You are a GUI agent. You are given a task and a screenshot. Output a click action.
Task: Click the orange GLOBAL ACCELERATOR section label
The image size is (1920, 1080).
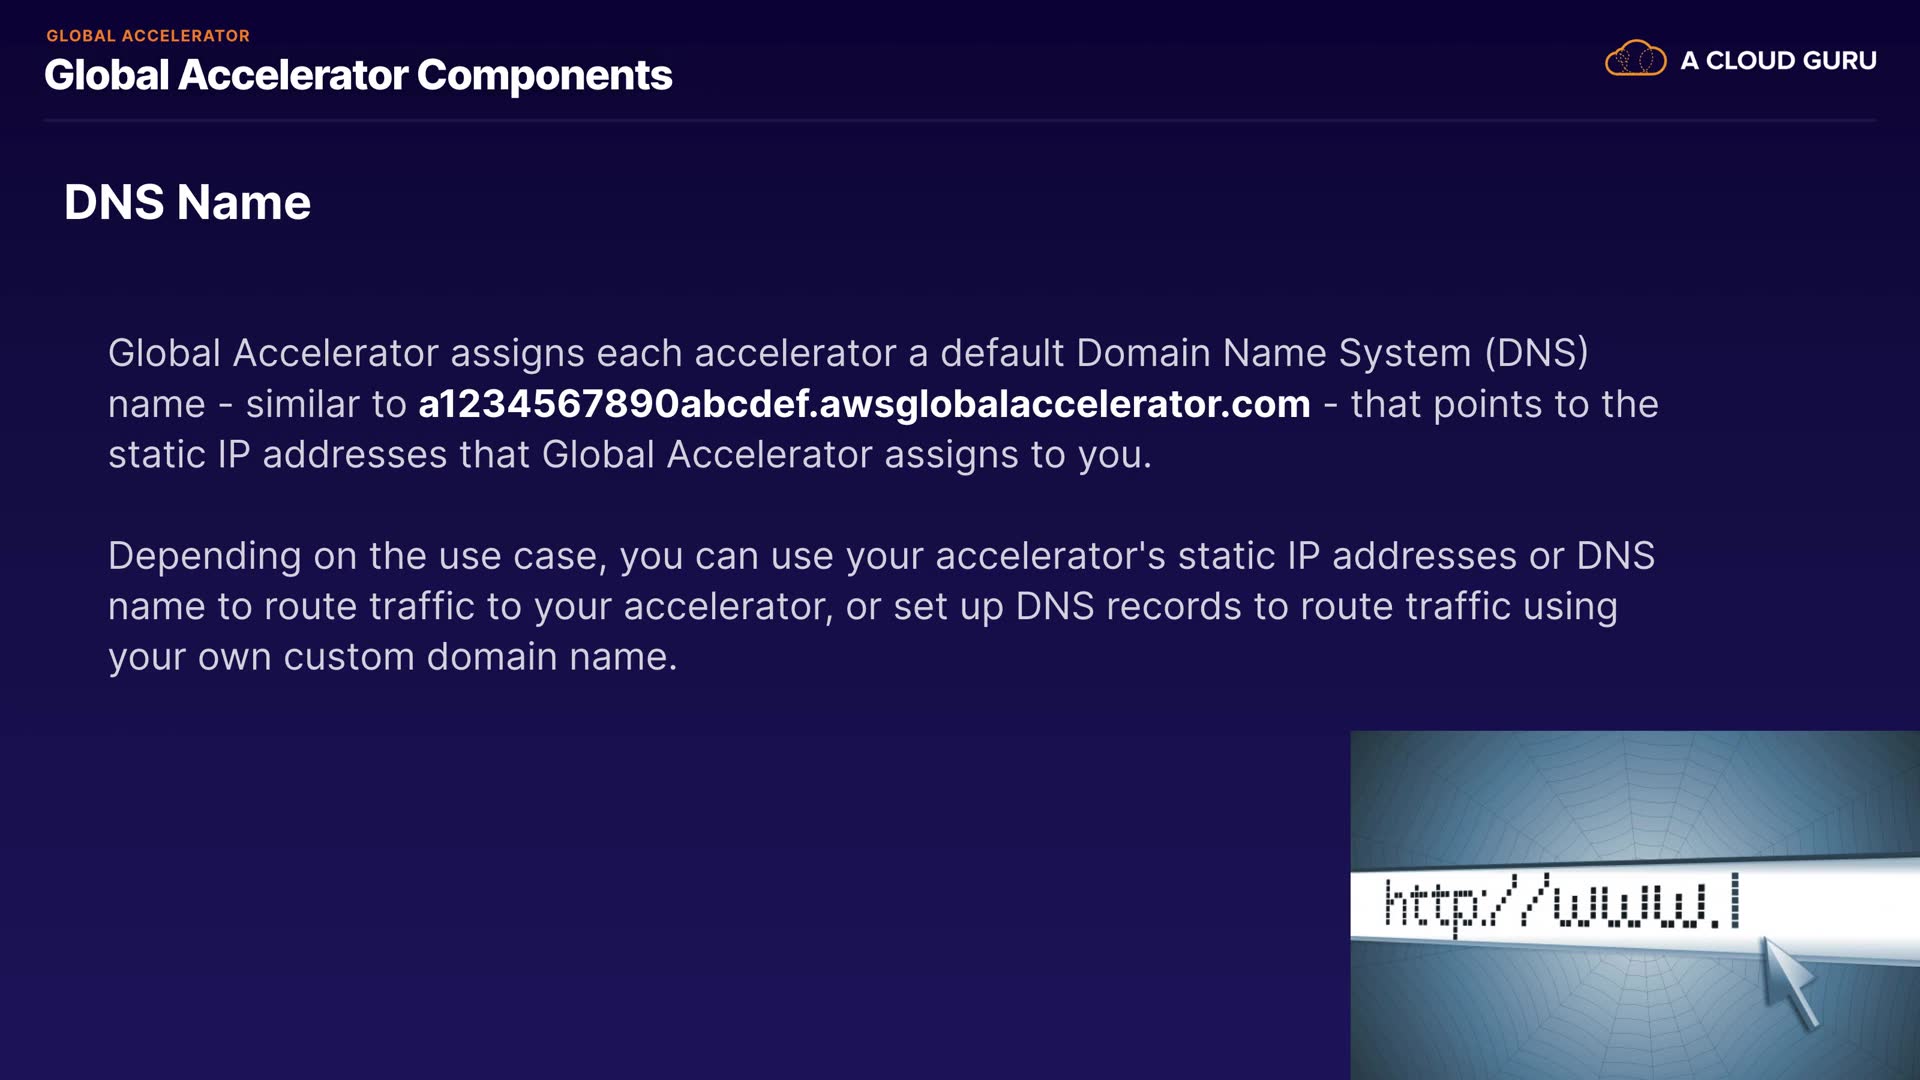[x=148, y=36]
